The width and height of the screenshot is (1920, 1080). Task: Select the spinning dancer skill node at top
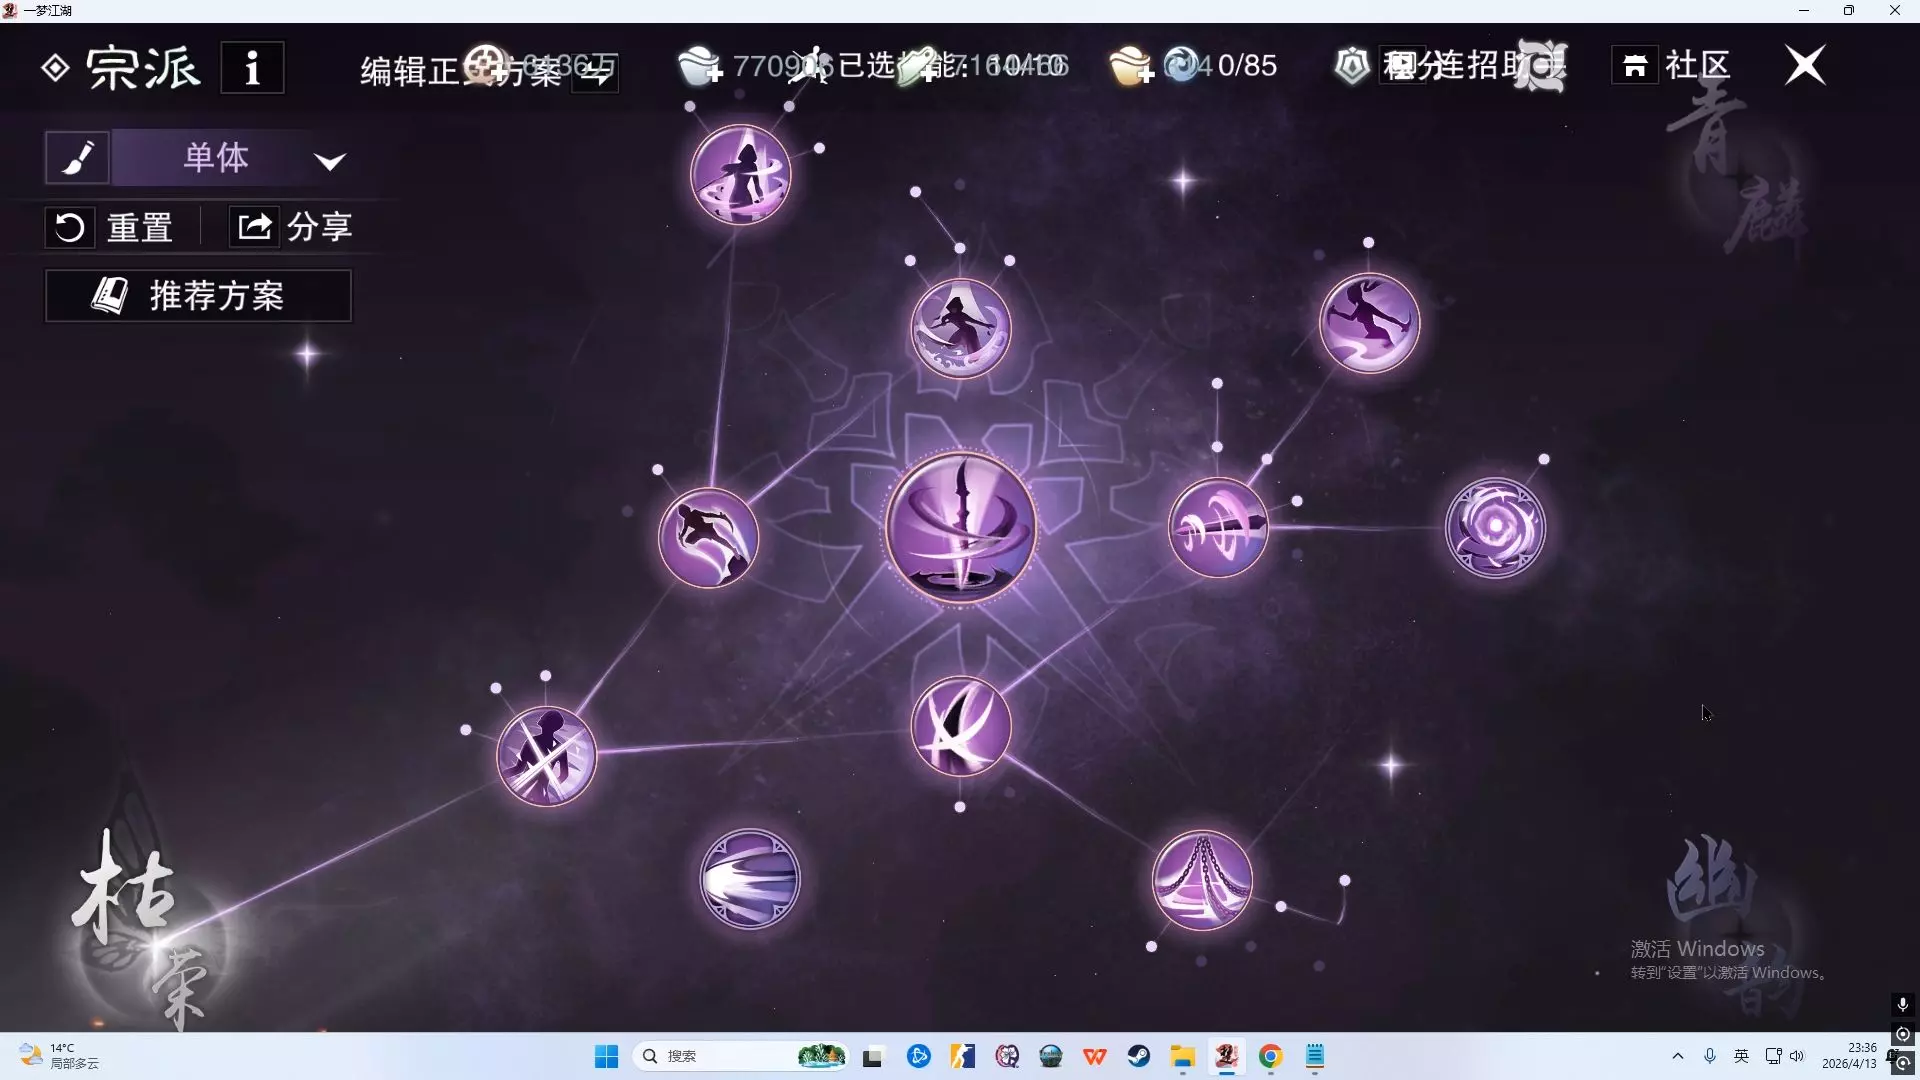[x=741, y=175]
